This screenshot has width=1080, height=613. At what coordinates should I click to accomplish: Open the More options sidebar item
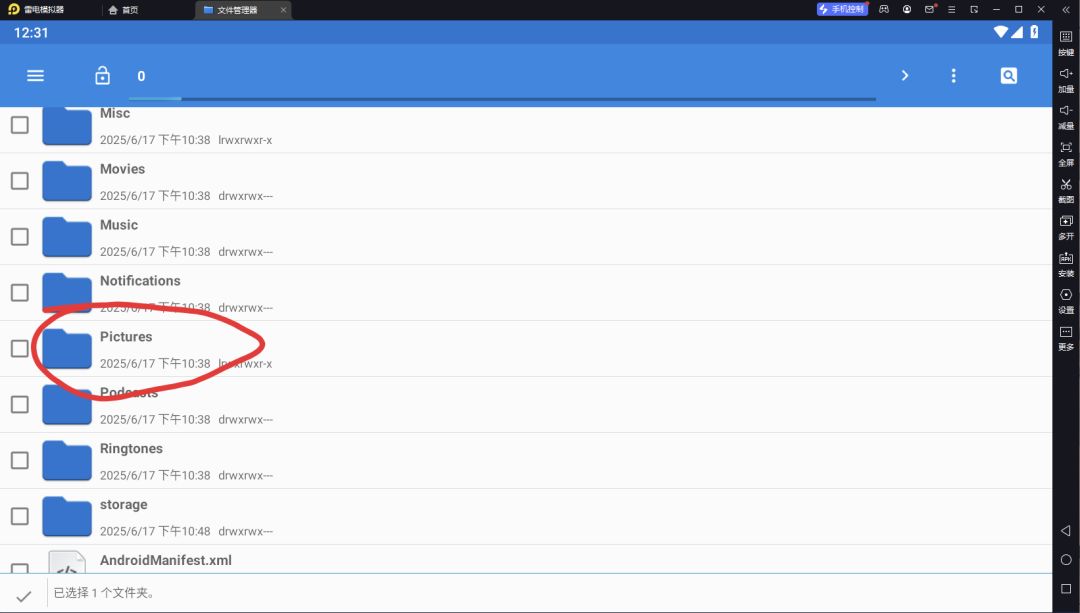point(1066,338)
